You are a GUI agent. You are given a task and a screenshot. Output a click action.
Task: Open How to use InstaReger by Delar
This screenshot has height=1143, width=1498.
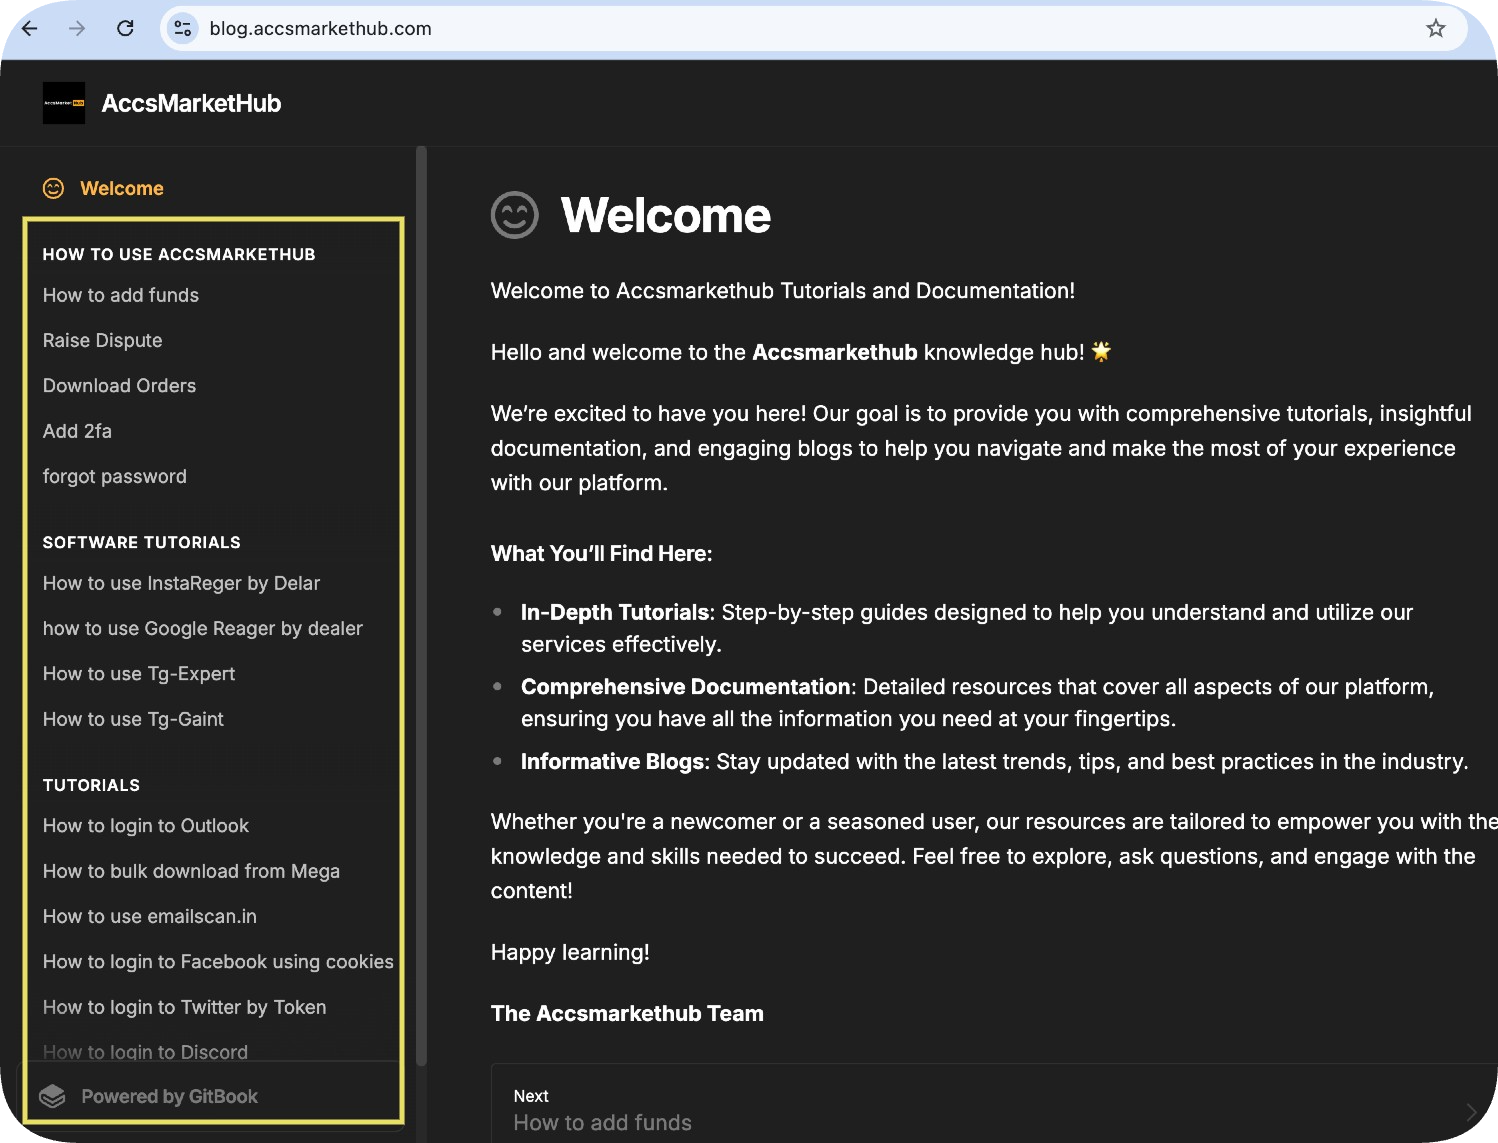coord(181,583)
